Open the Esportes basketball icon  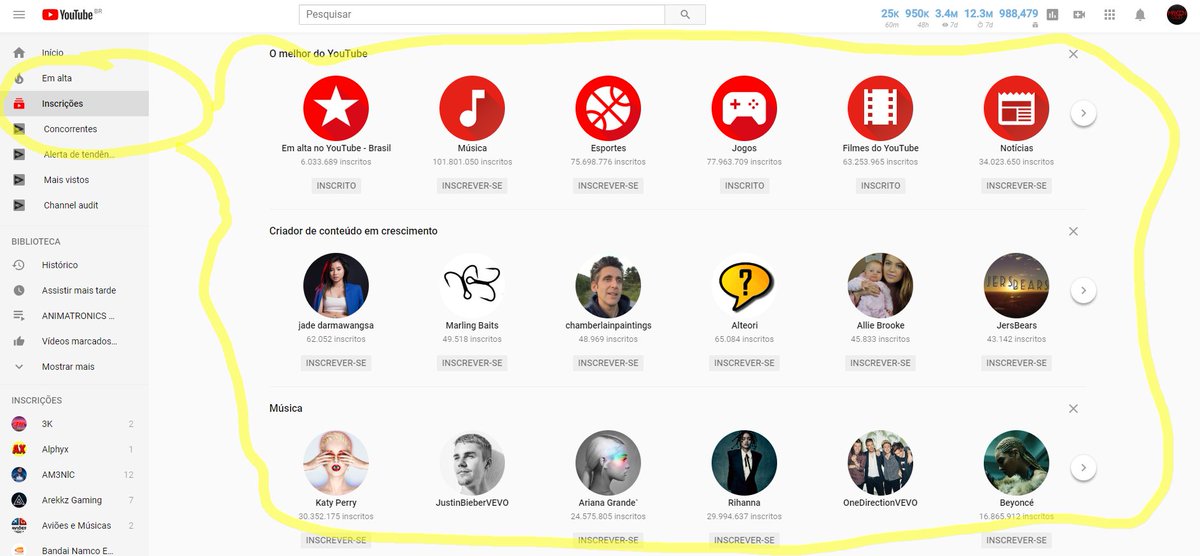coord(608,108)
